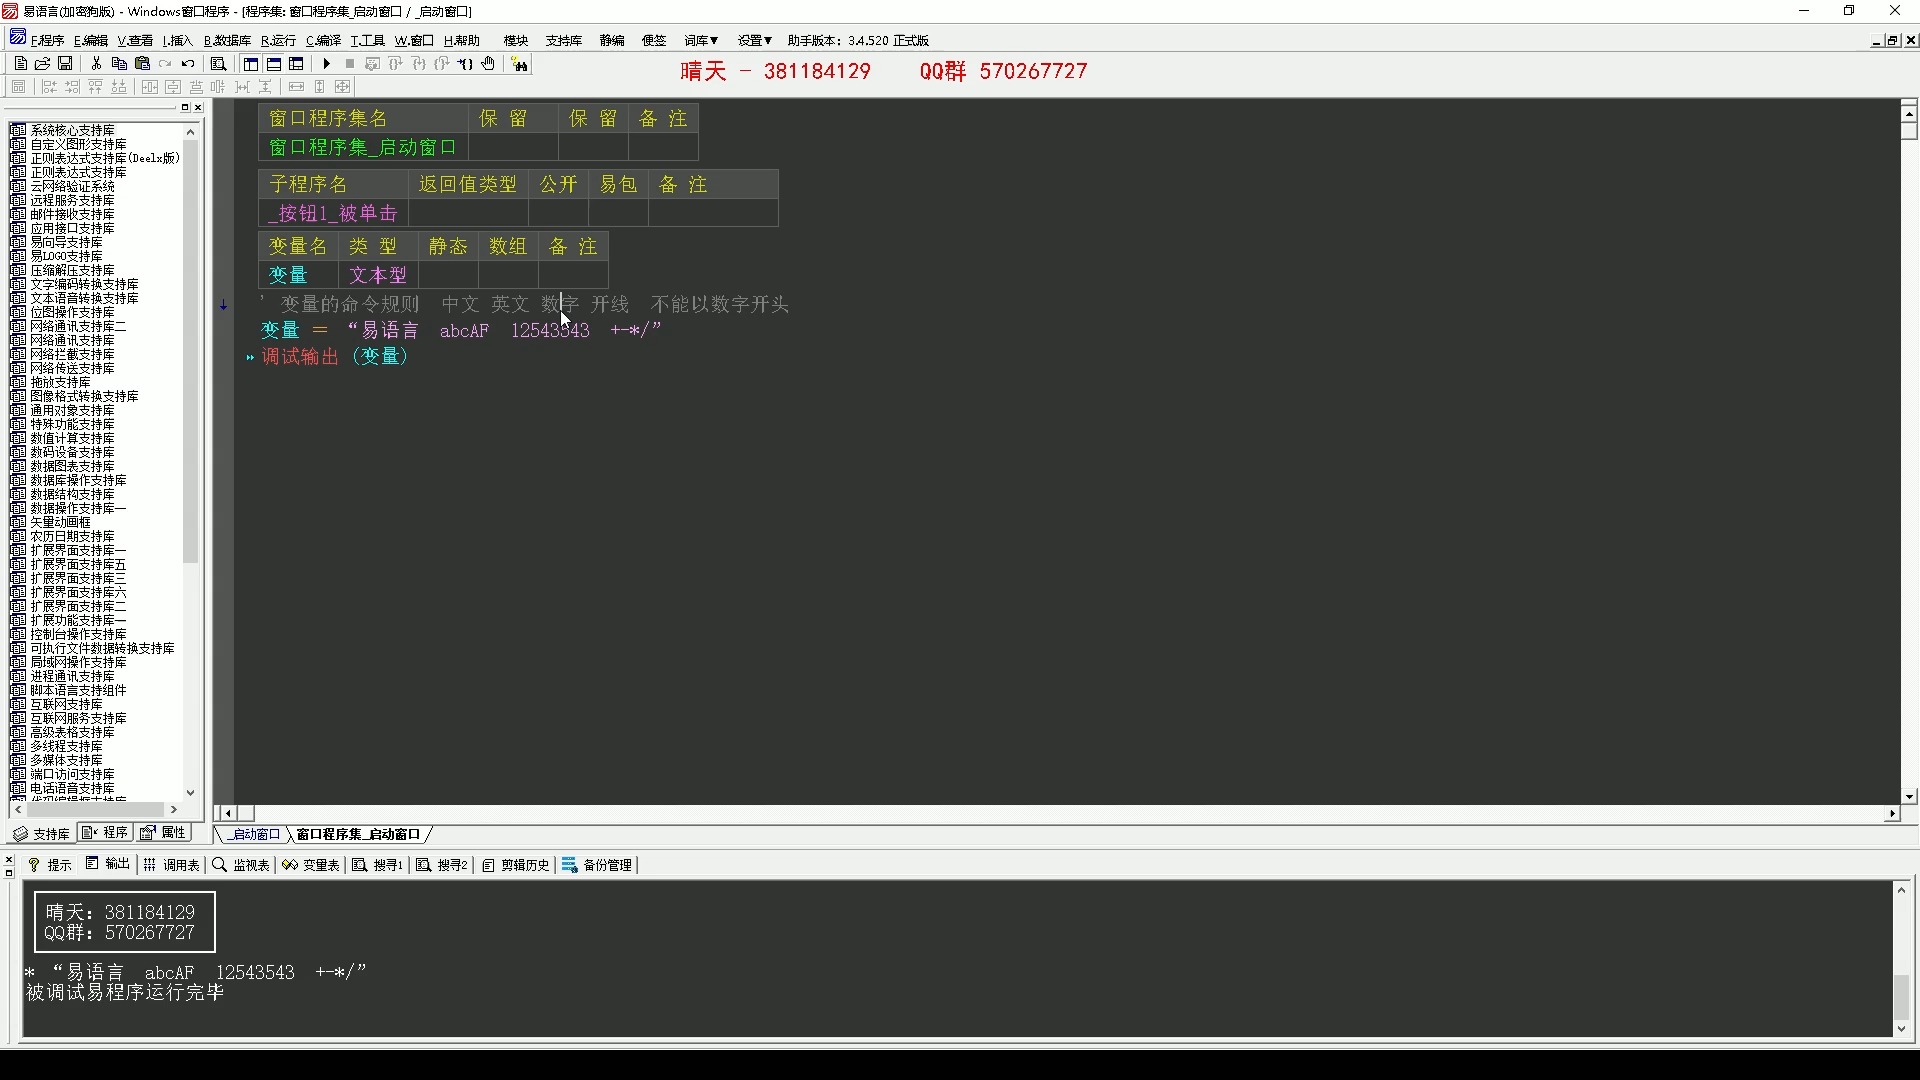Select 正则表达式支持库 in library tree
1920x1080 pixels.
tap(78, 172)
